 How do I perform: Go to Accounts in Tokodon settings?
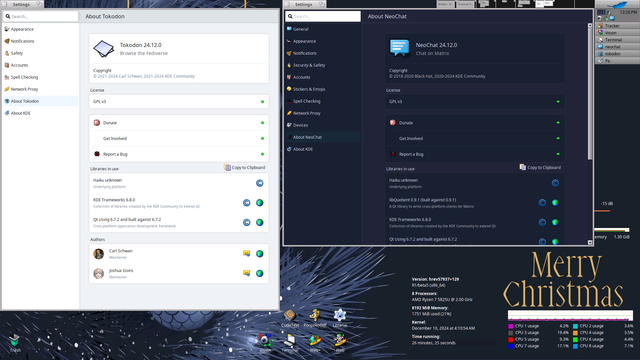click(x=40, y=65)
